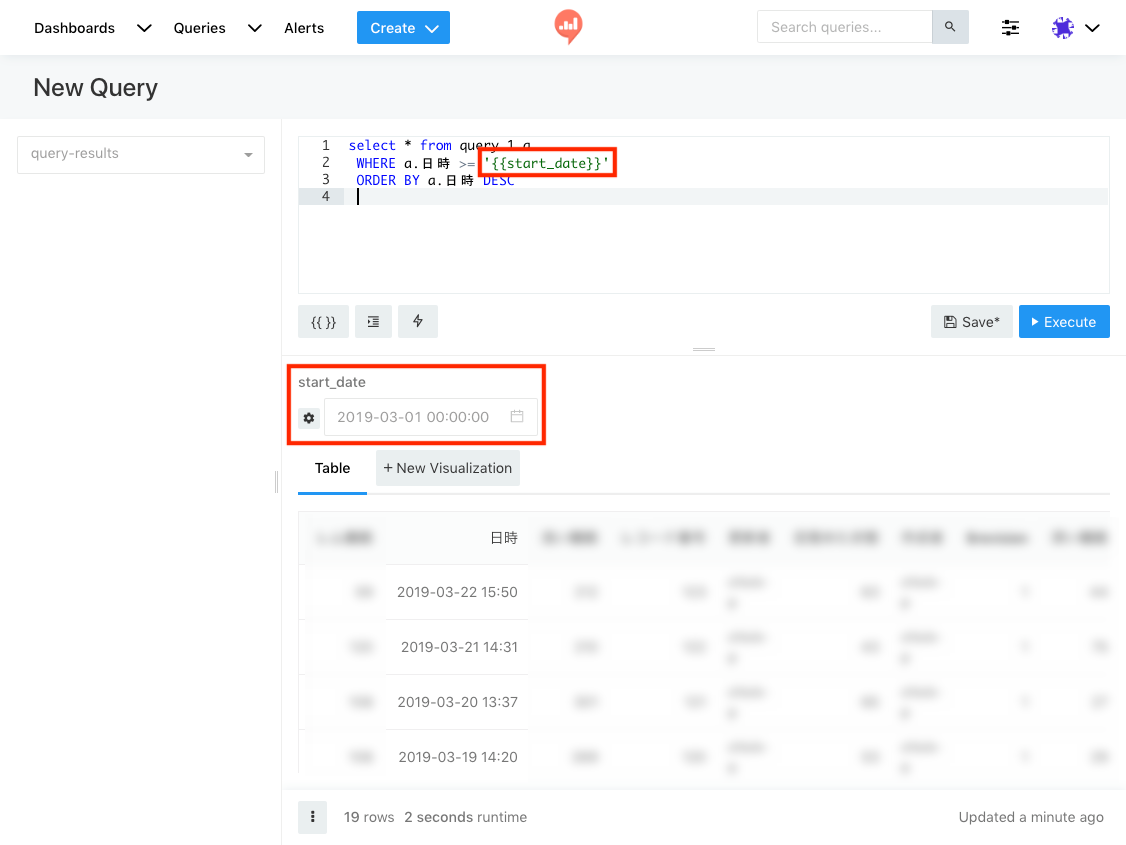
Task: Click the Redash logo icon
Action: [568, 27]
